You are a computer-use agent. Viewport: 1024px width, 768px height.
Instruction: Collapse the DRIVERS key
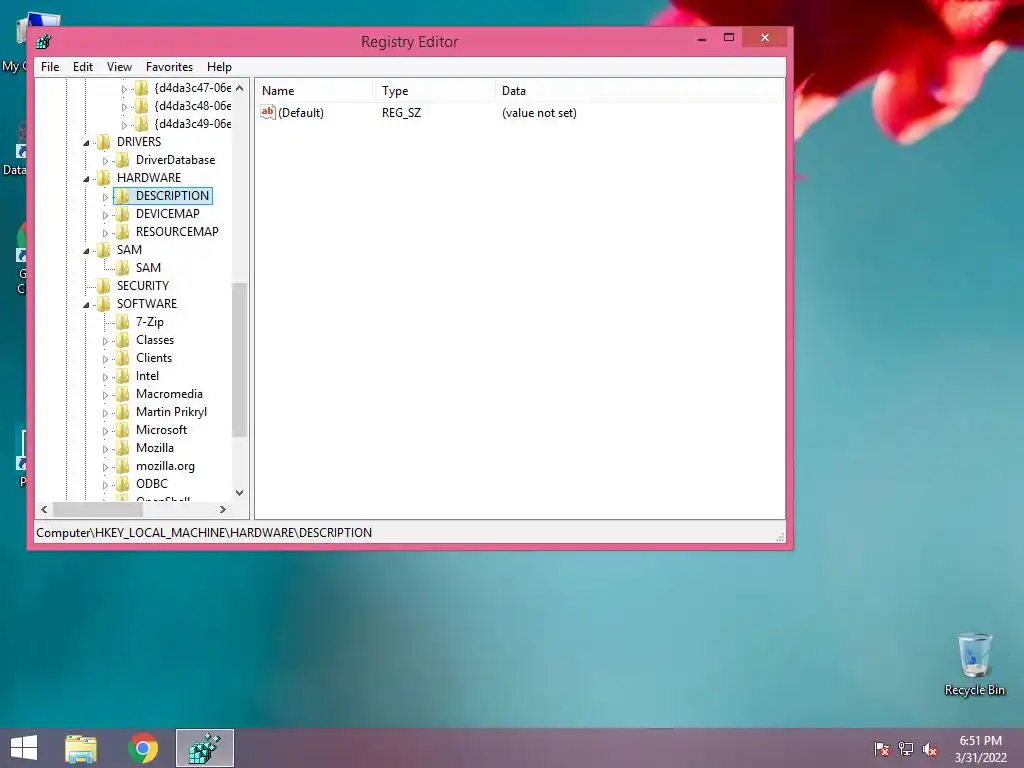click(86, 142)
